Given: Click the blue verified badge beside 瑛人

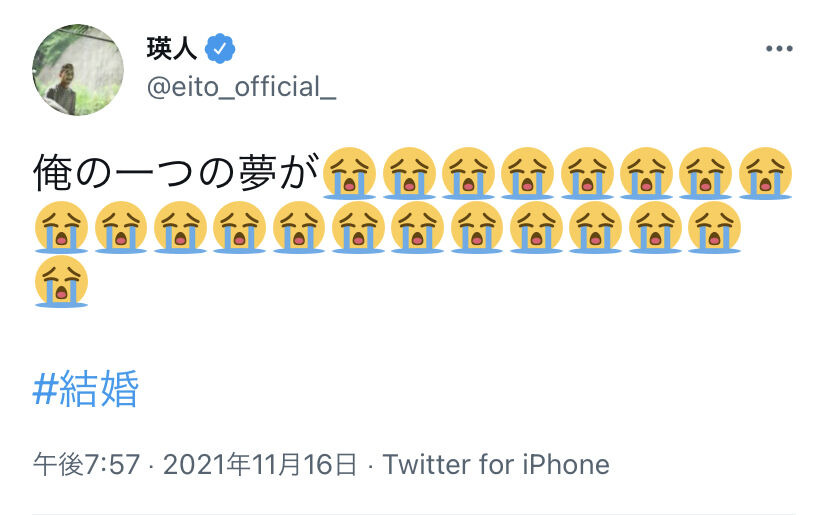Looking at the screenshot, I should [220, 48].
